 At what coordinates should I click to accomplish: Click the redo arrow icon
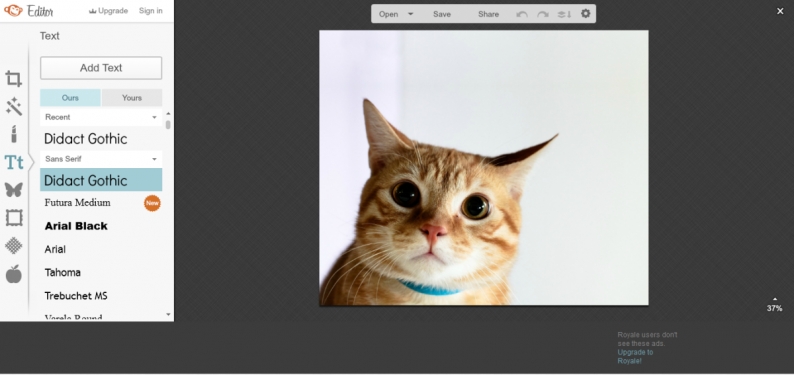pyautogui.click(x=542, y=14)
